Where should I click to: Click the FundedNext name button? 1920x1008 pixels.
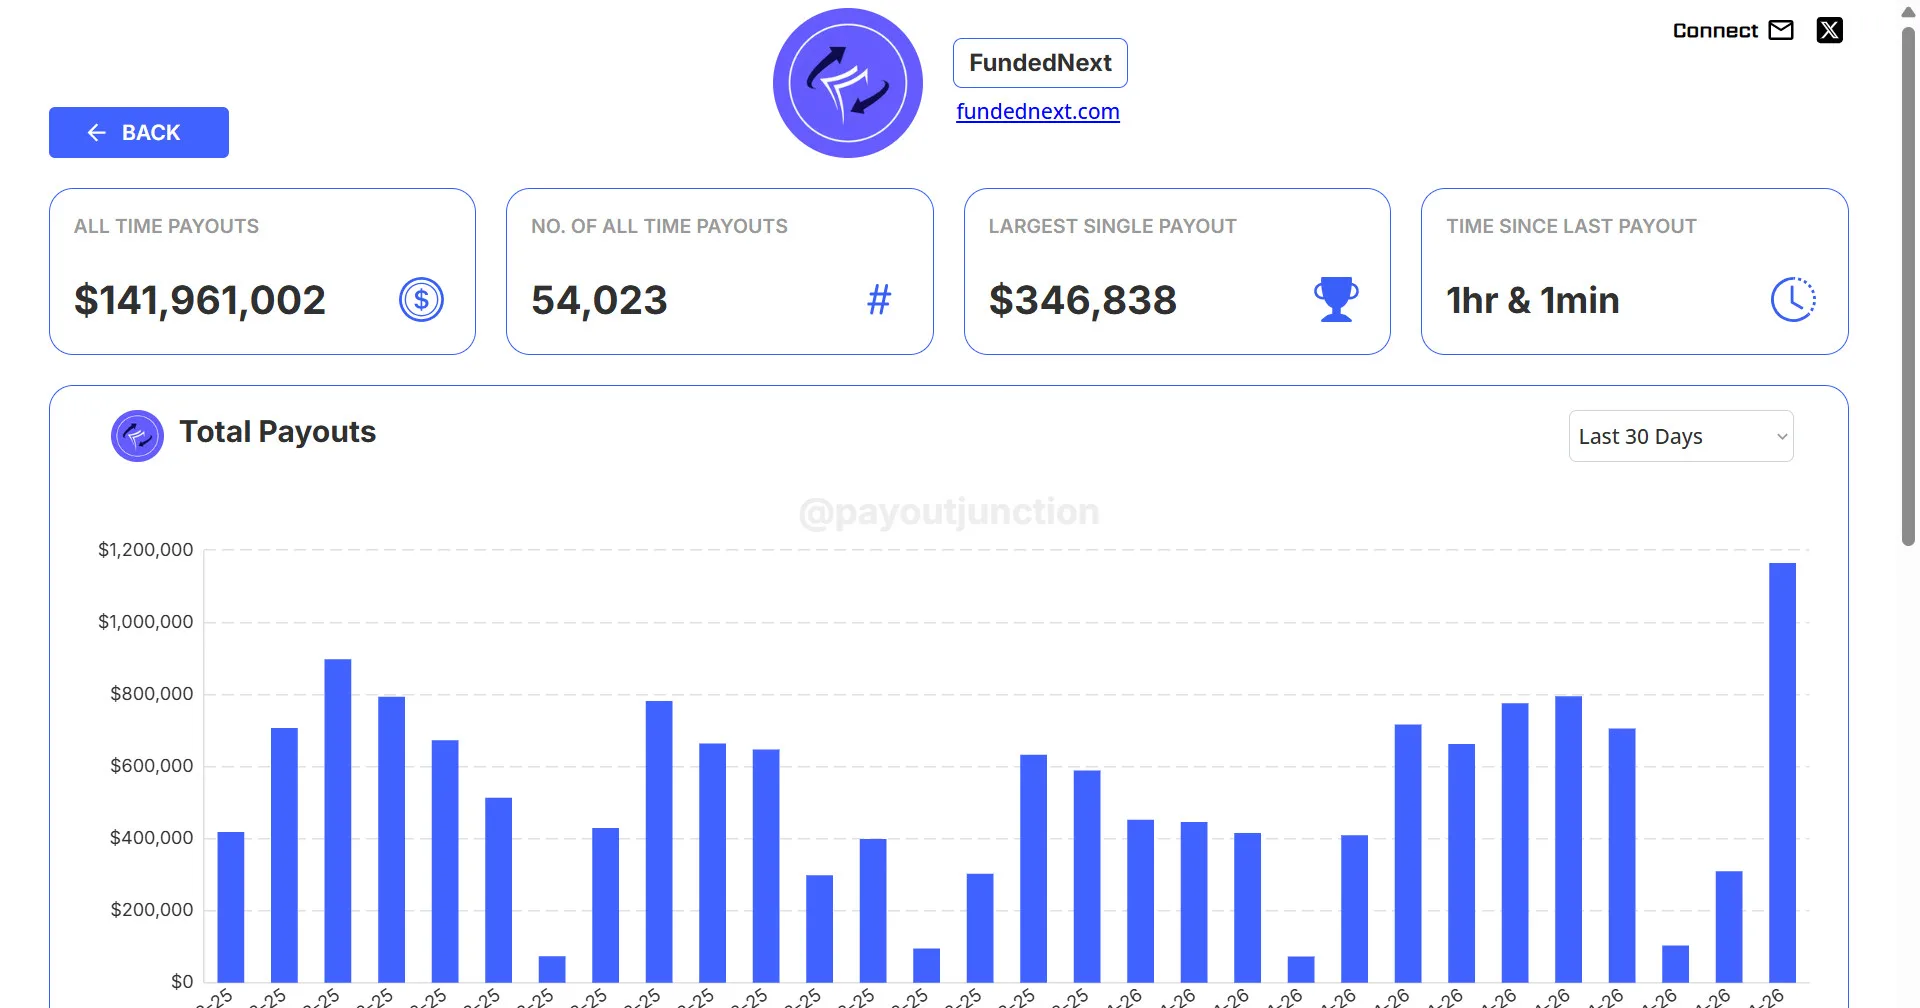click(x=1040, y=63)
